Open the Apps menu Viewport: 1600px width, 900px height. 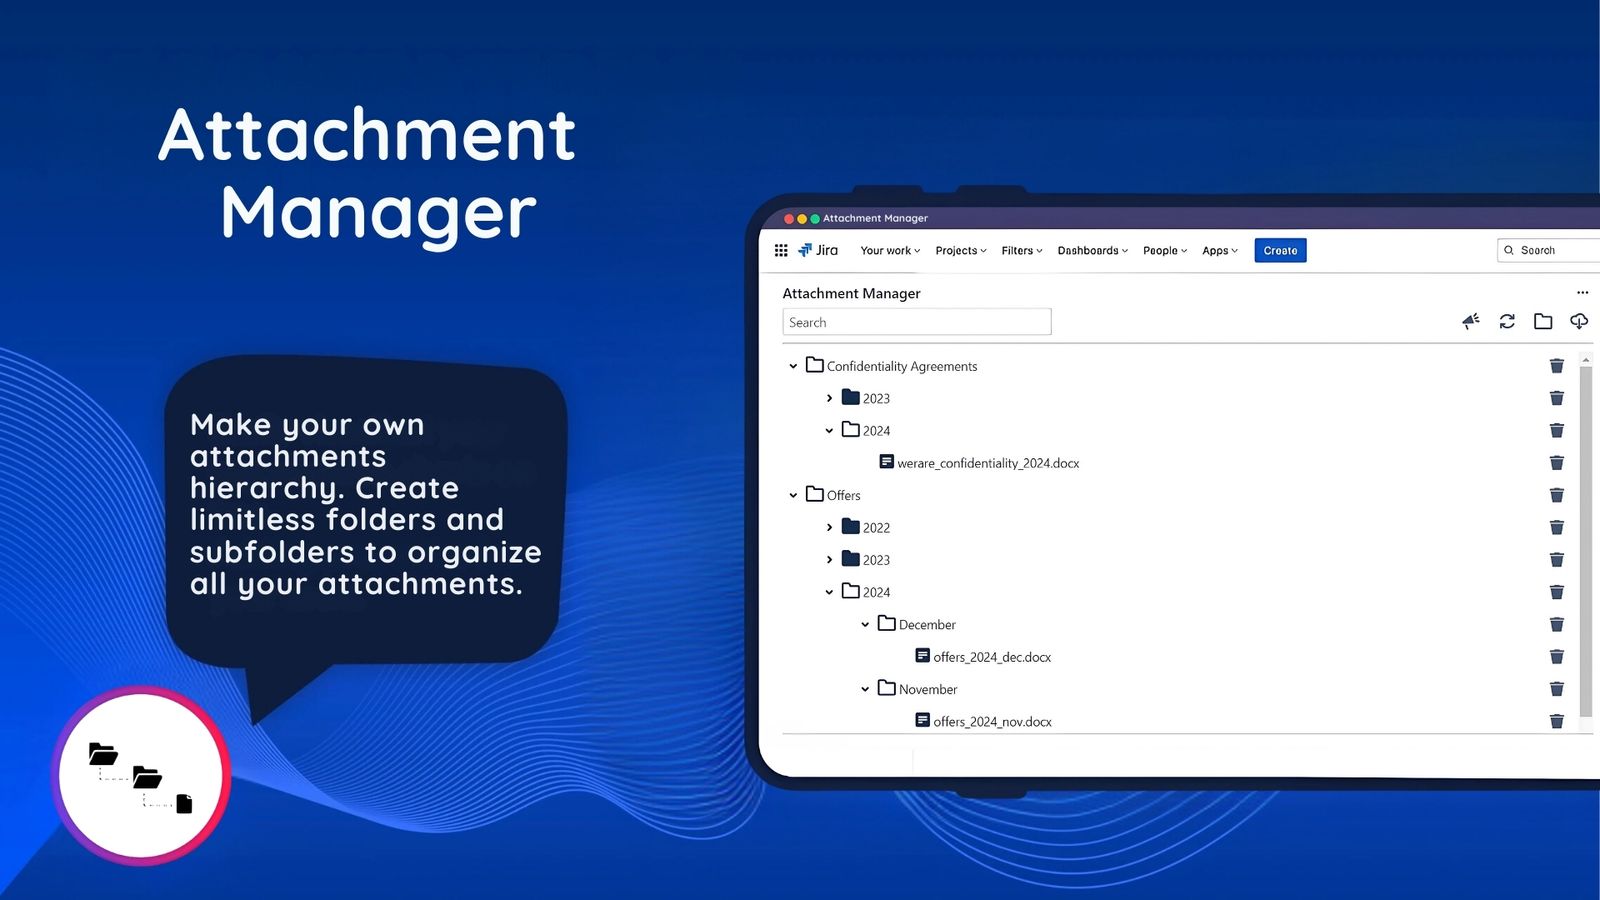click(1220, 251)
